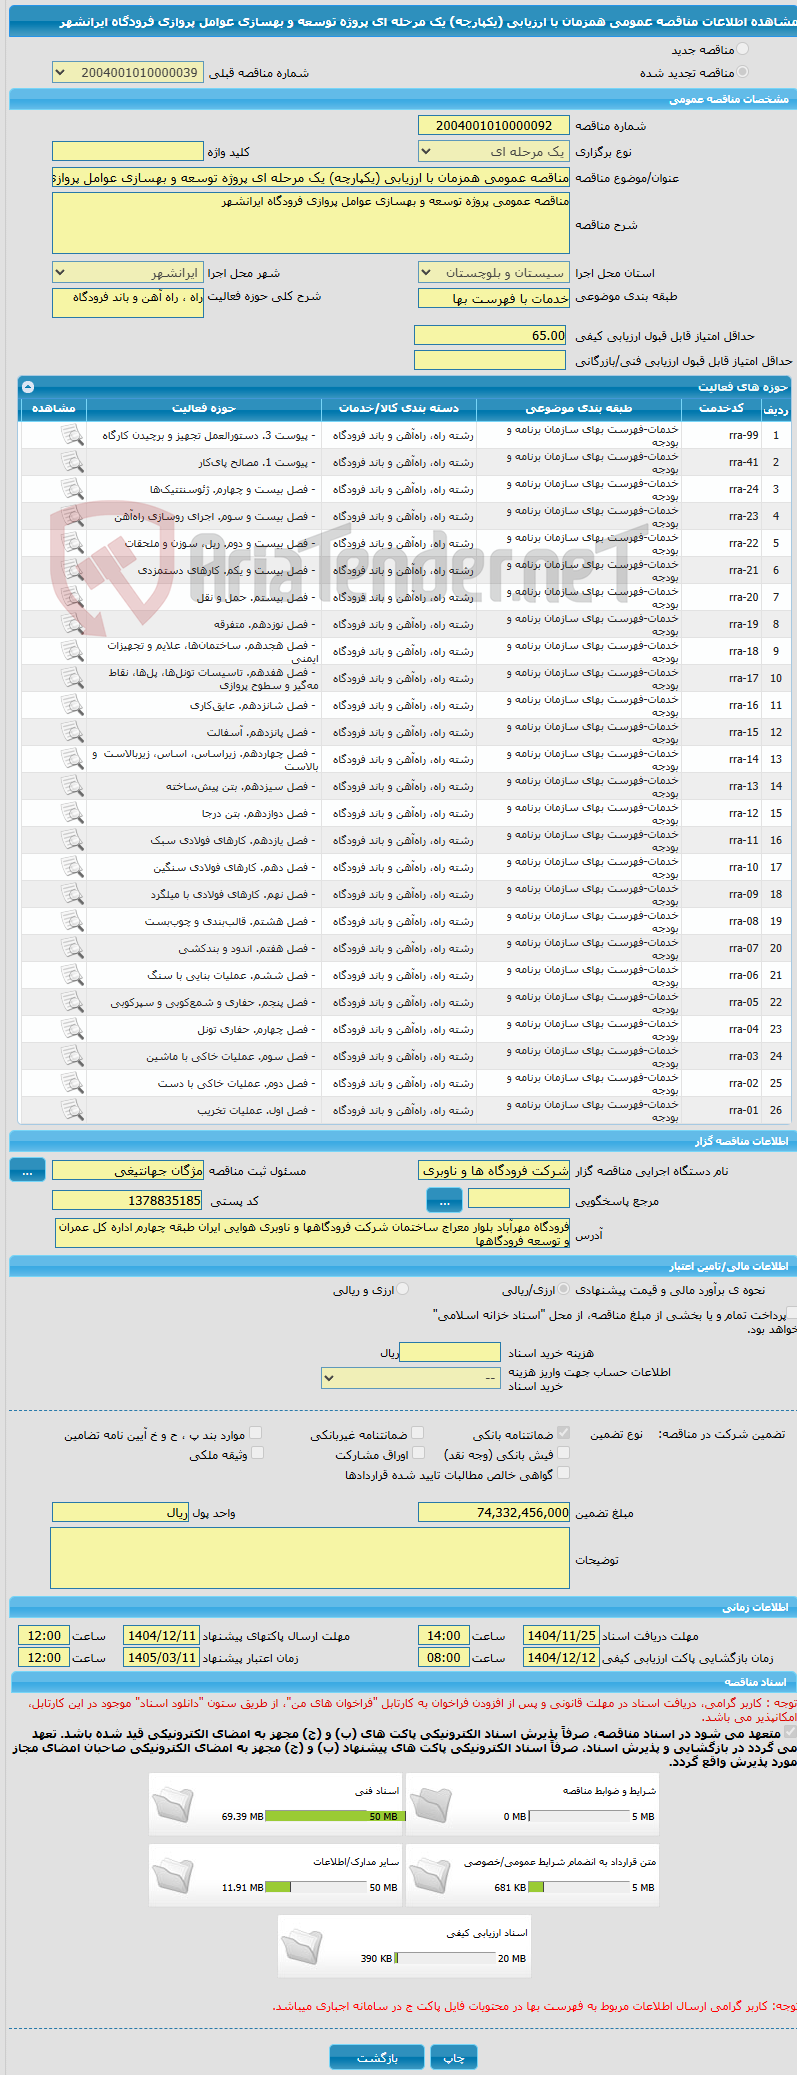This screenshot has width=797, height=2075.
Task: Open view icon for row rra-15
Action: pyautogui.click(x=72, y=732)
